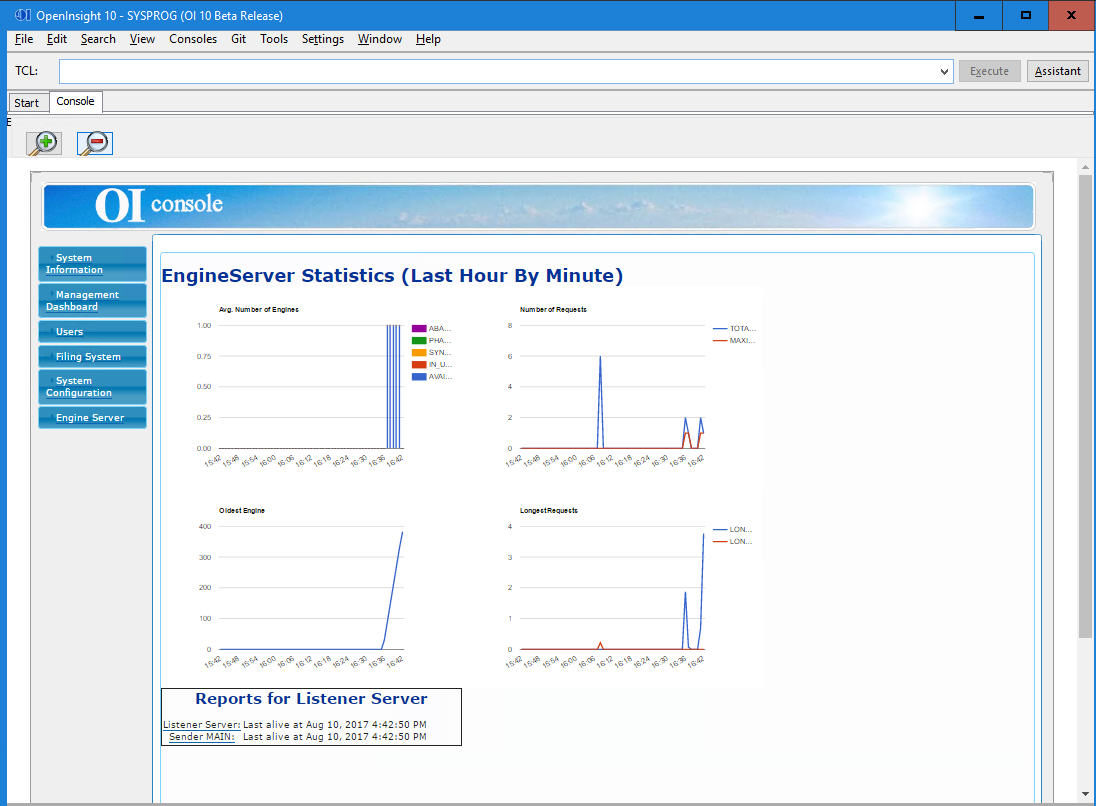Click the "EngineServer Statistics (Last Hour By Minute)" heading
Image resolution: width=1096 pixels, height=806 pixels.
point(392,275)
